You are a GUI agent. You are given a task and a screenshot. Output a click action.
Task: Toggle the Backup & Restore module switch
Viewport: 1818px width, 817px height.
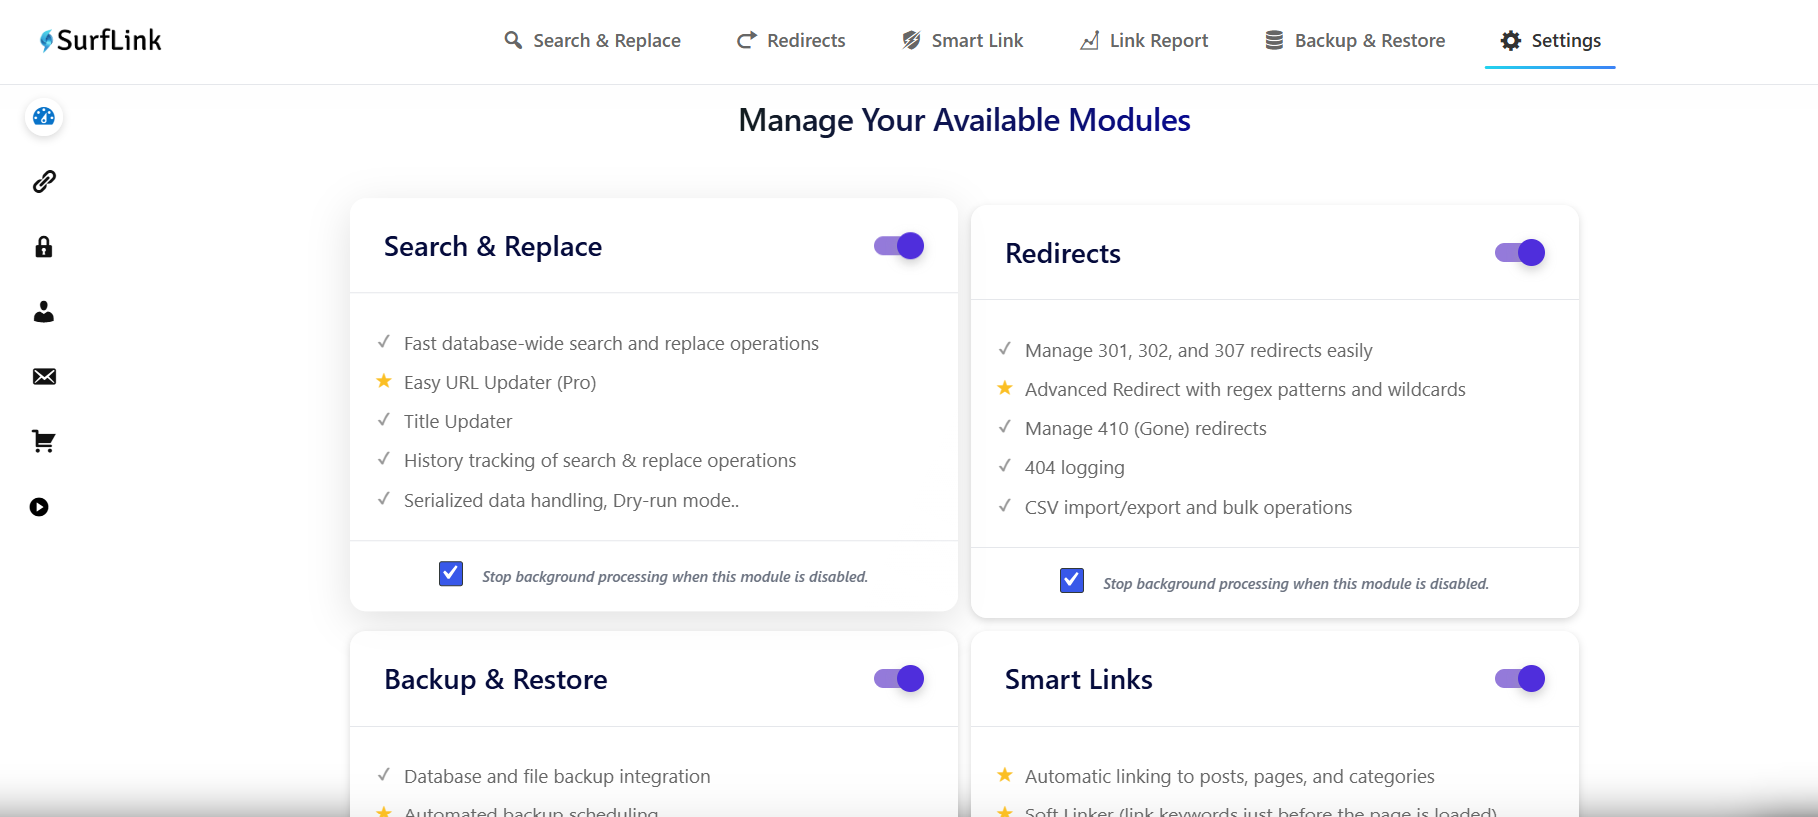point(899,679)
